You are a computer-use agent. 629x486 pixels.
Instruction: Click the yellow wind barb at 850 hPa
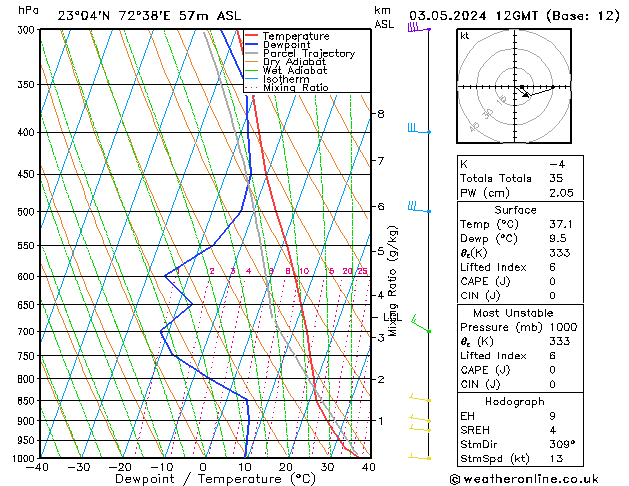tap(420, 398)
